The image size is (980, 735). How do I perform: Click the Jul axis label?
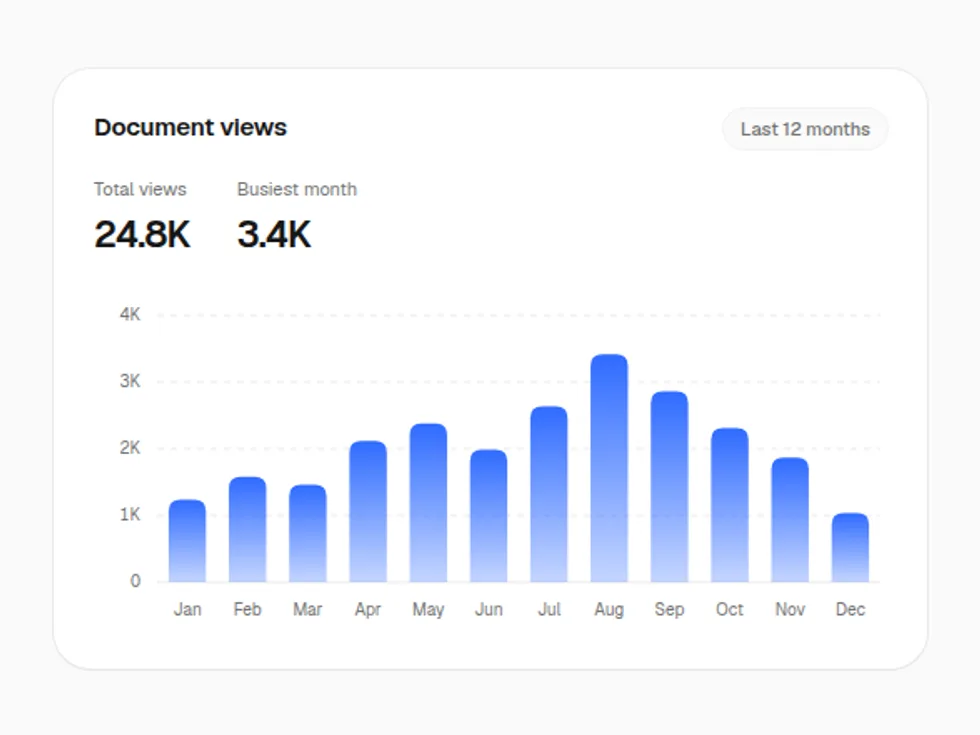(549, 609)
